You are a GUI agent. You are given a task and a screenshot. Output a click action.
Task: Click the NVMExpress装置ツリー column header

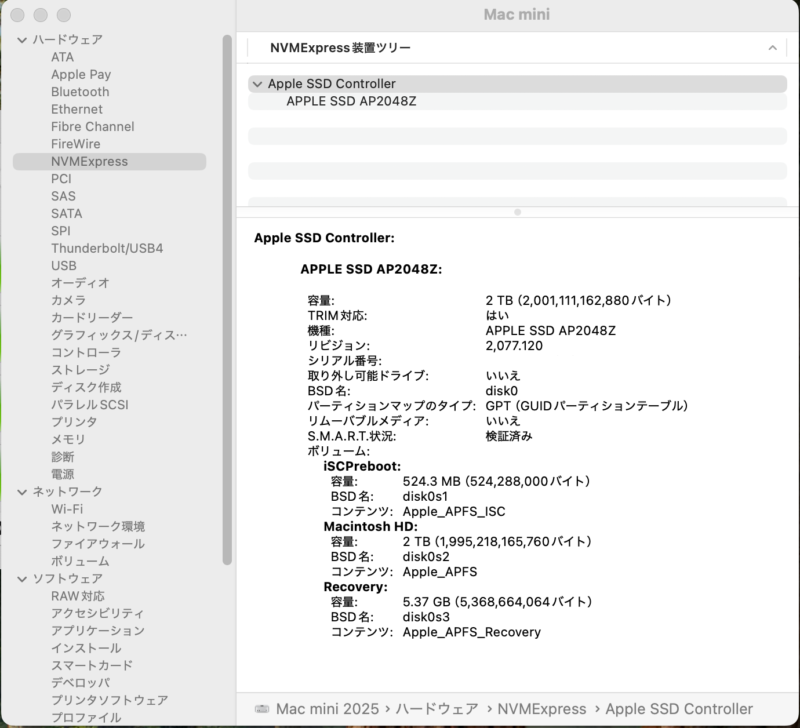click(x=517, y=48)
